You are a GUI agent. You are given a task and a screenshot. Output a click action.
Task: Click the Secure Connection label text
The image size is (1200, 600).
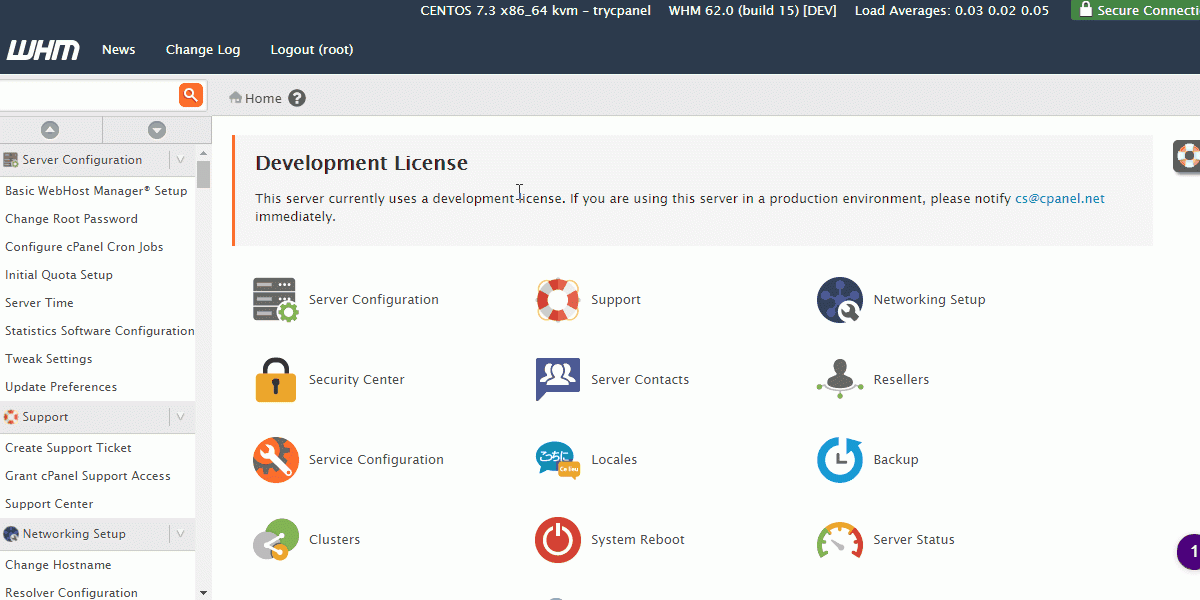click(x=1148, y=10)
